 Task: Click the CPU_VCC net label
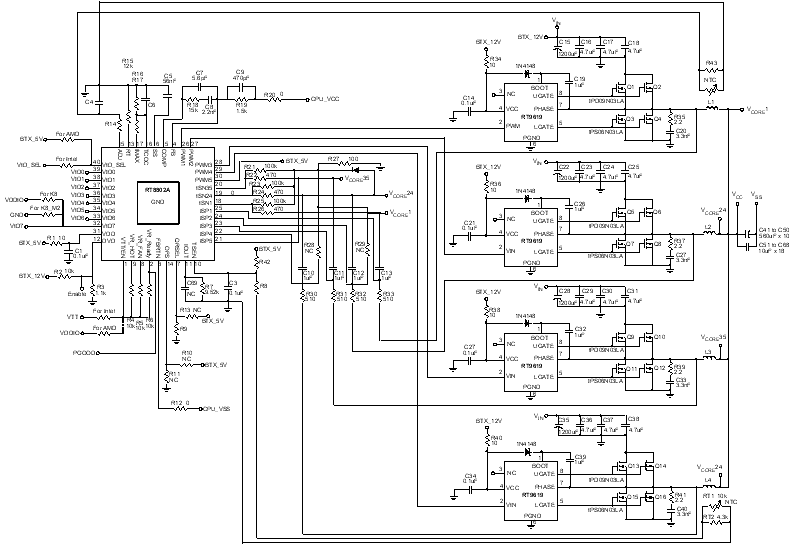(328, 100)
